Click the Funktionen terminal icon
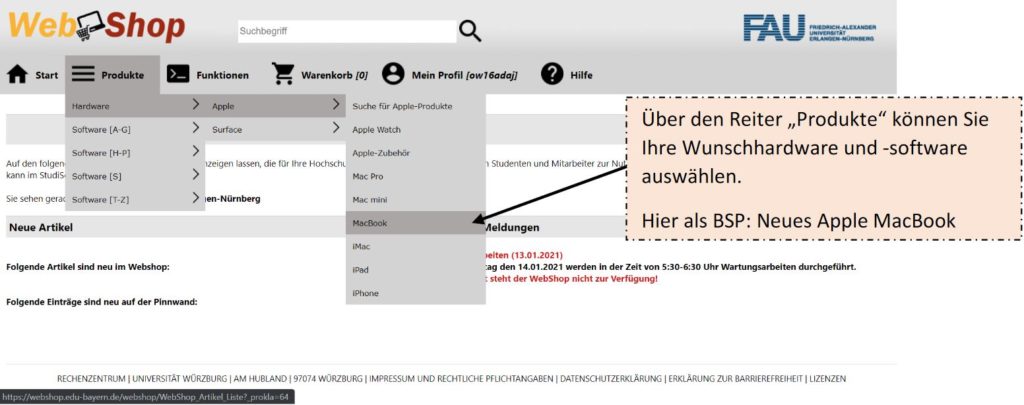The width and height of the screenshot is (1024, 405). coord(178,75)
